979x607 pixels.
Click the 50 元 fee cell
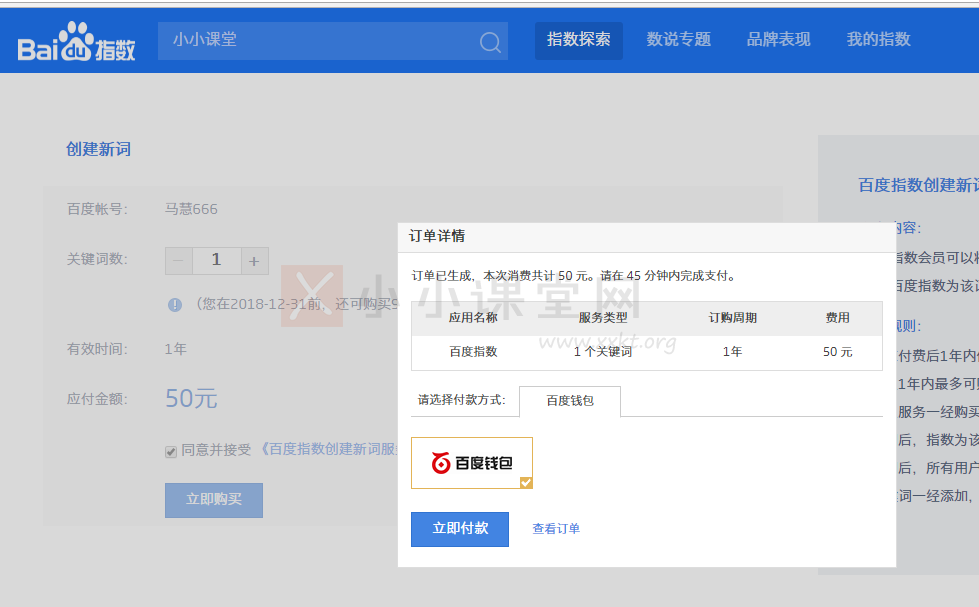coord(837,352)
